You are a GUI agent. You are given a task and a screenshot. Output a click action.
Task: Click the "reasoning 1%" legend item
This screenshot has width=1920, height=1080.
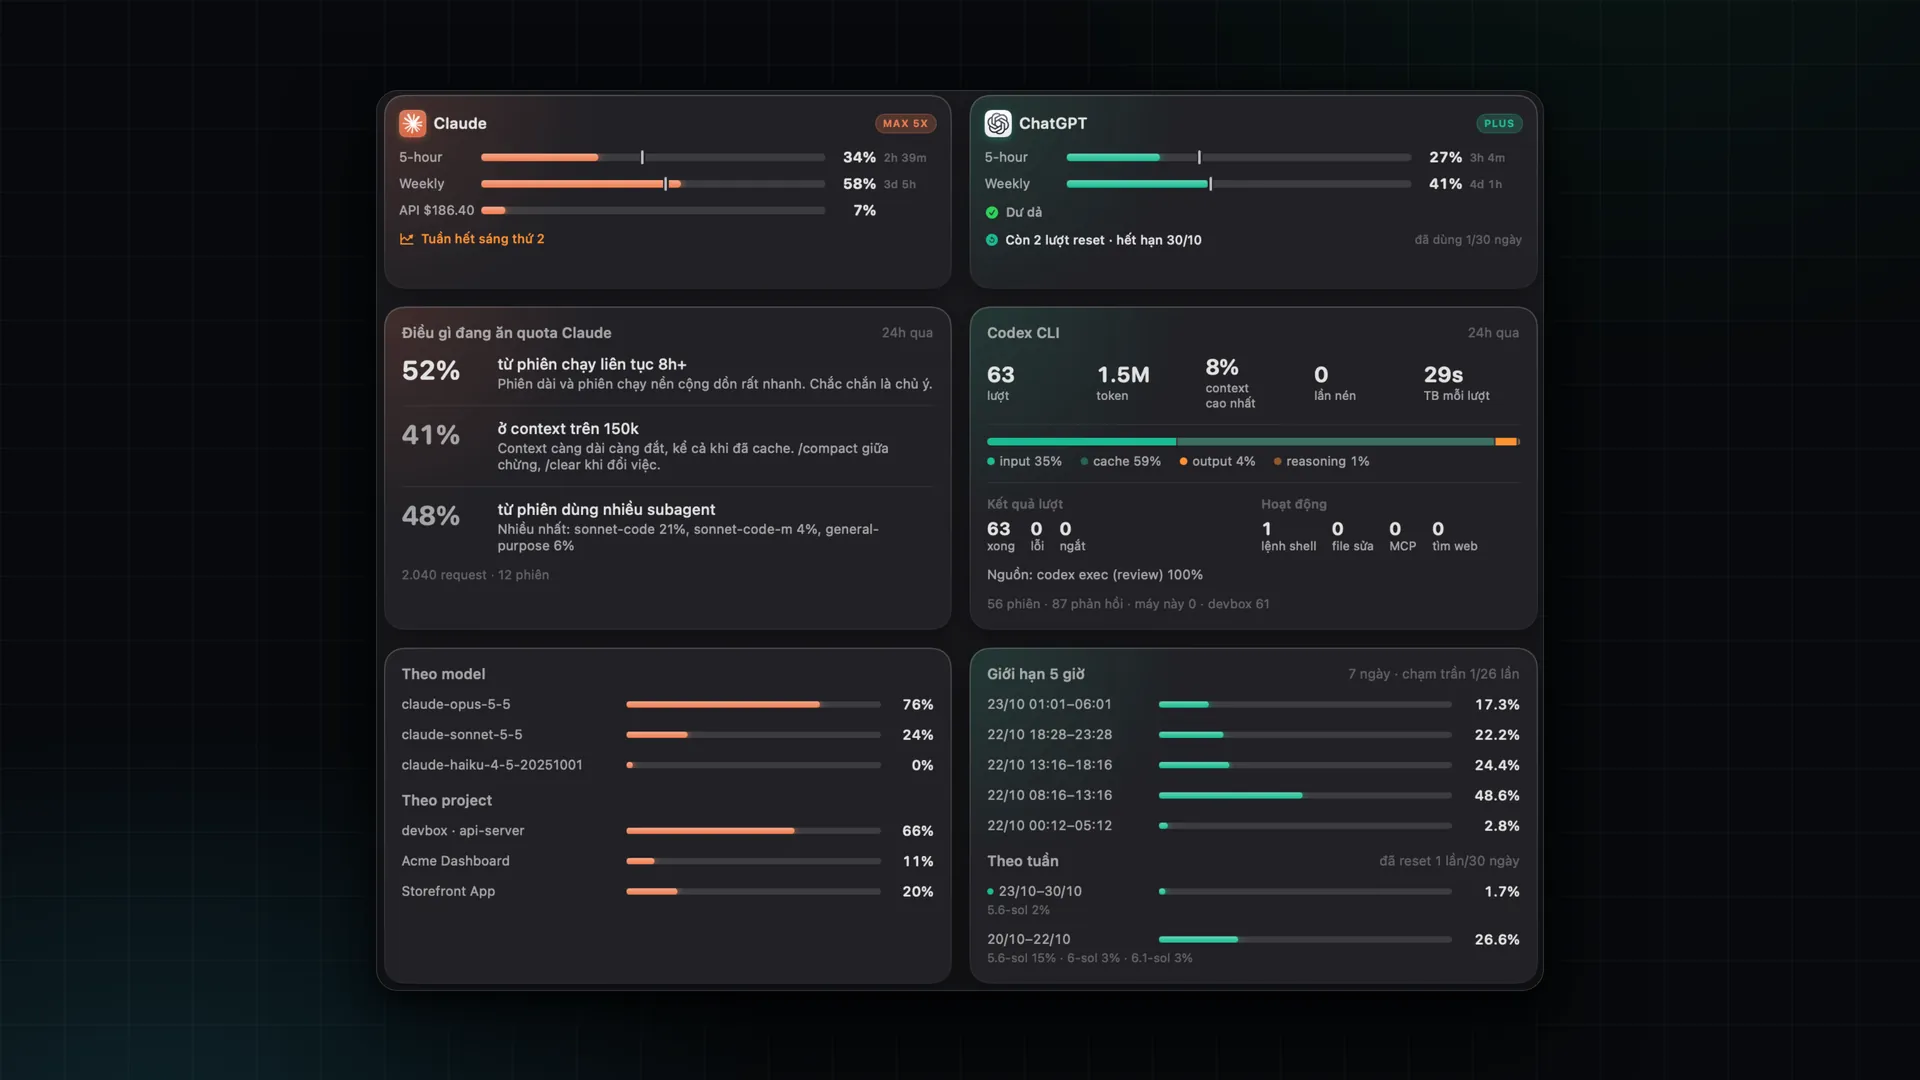pyautogui.click(x=1321, y=461)
